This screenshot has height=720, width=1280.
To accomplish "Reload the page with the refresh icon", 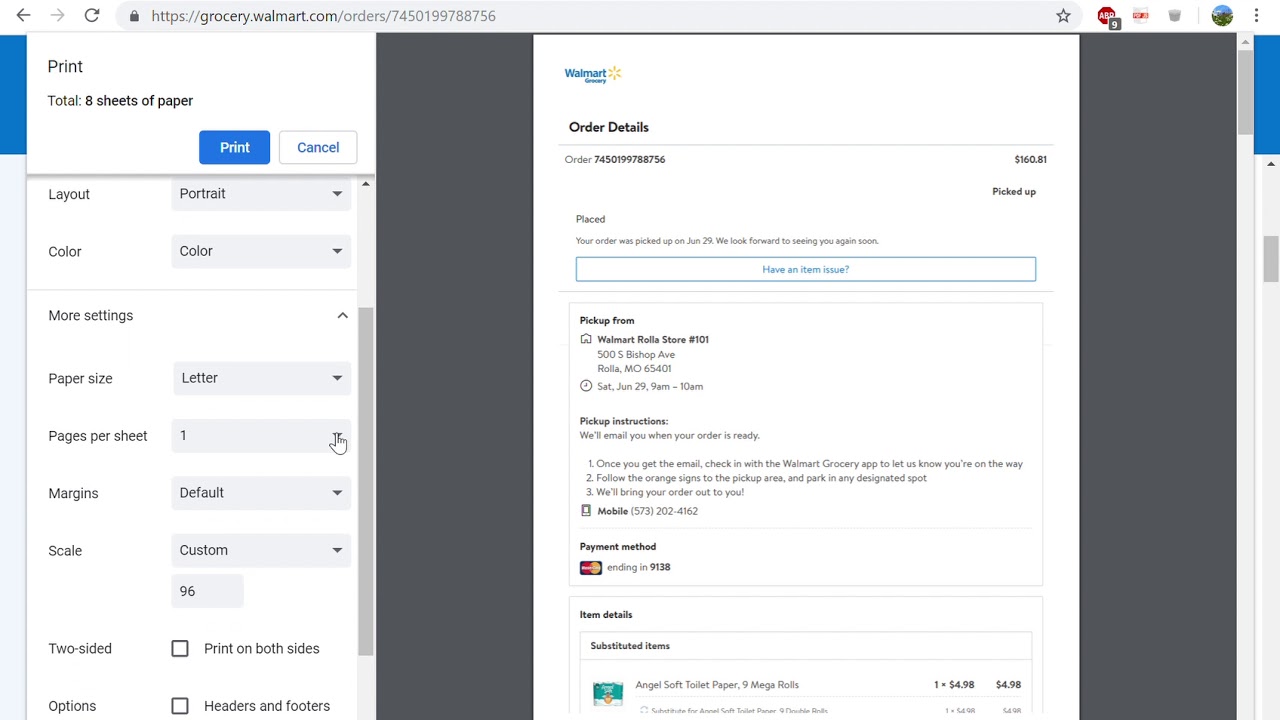I will [91, 16].
